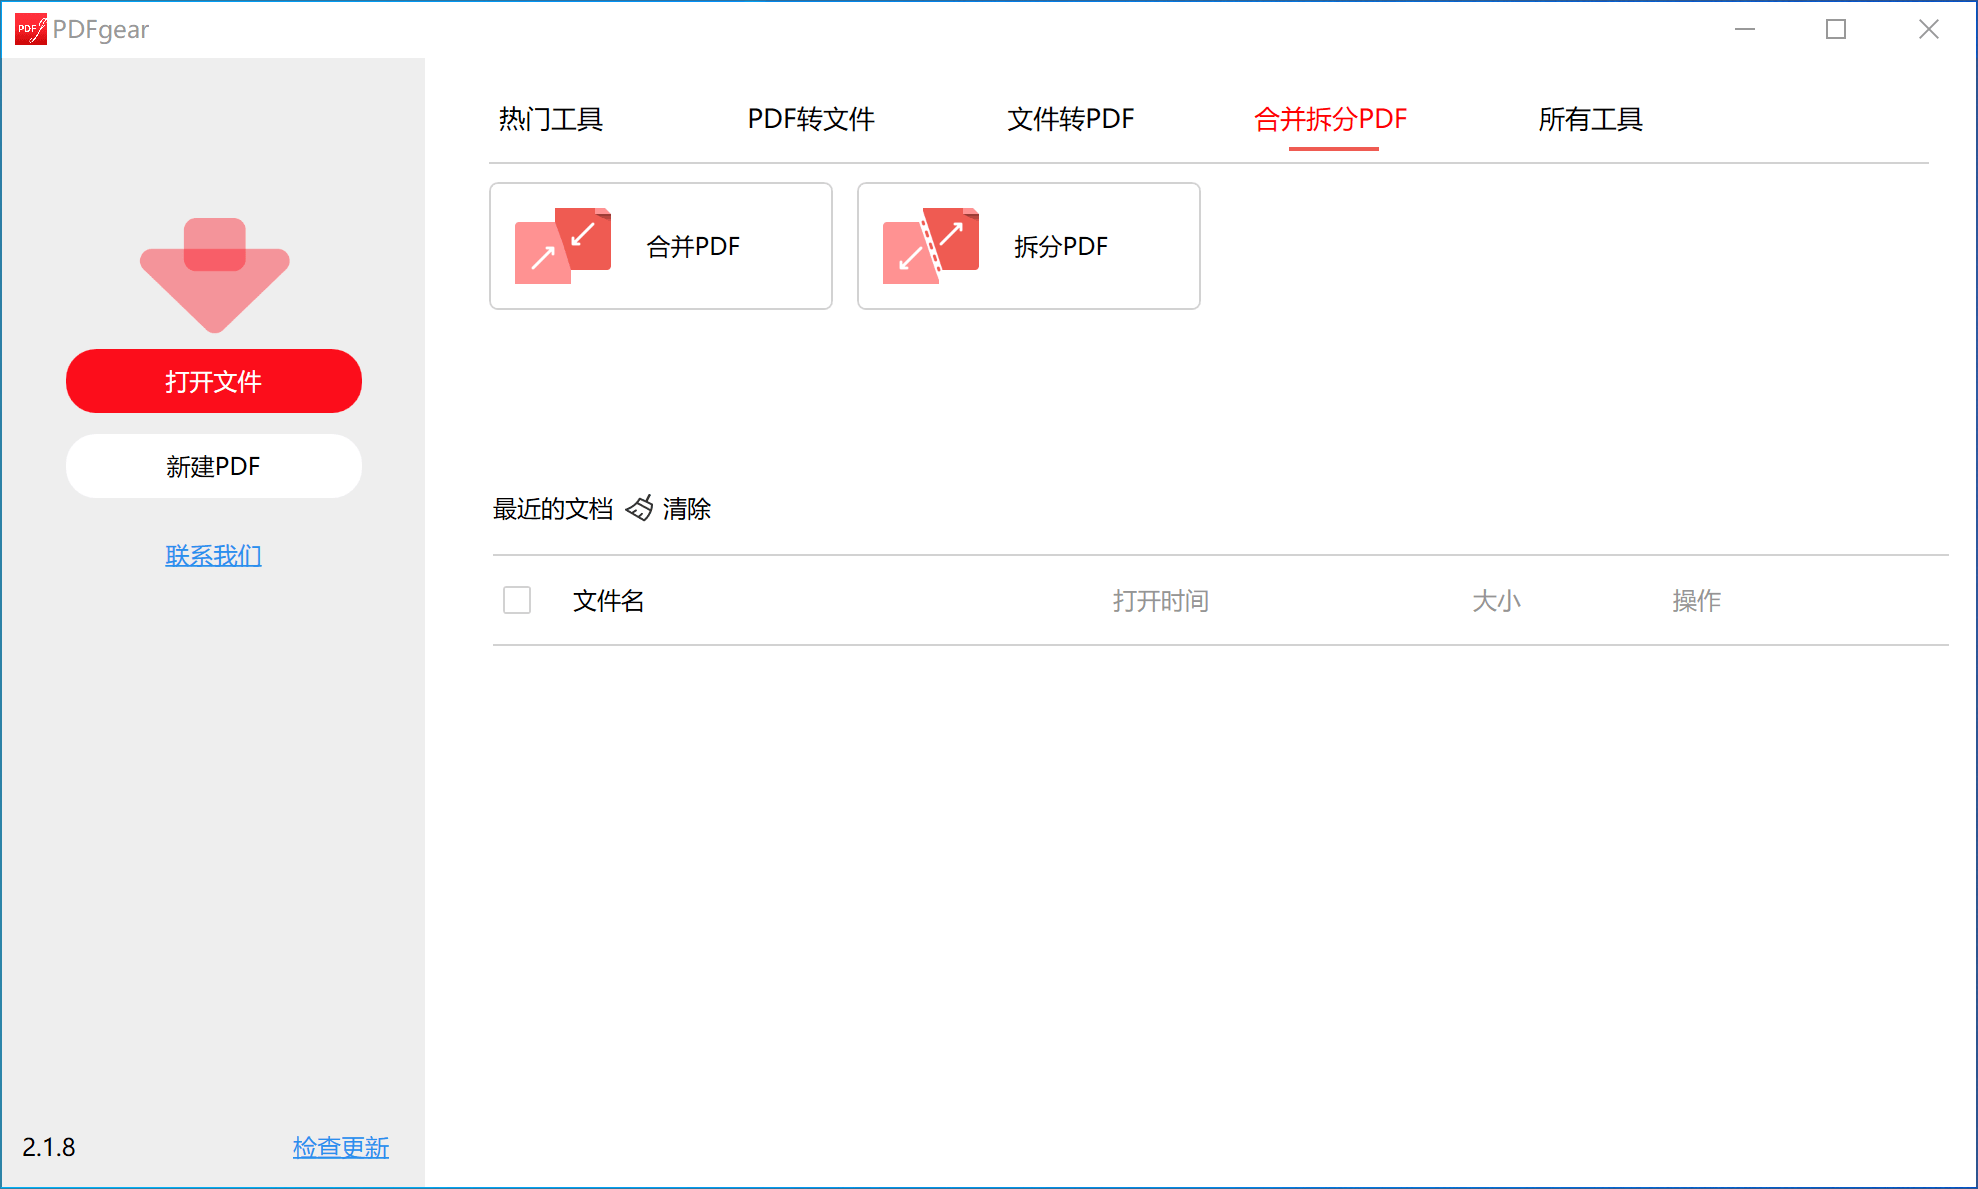Click the 文件名 column header
The image size is (1978, 1189).
(x=607, y=600)
